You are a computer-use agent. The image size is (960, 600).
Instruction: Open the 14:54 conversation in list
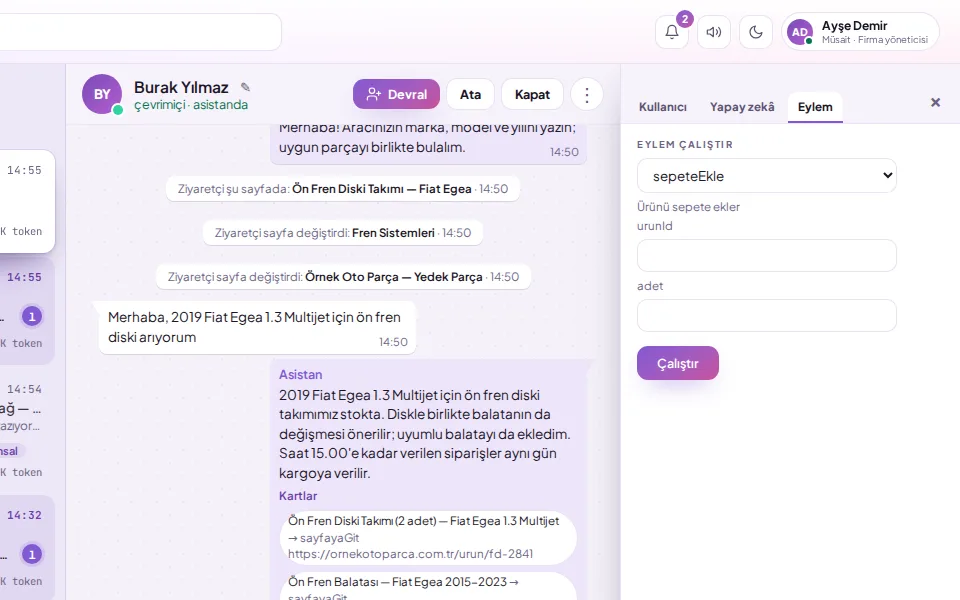click(x=26, y=430)
